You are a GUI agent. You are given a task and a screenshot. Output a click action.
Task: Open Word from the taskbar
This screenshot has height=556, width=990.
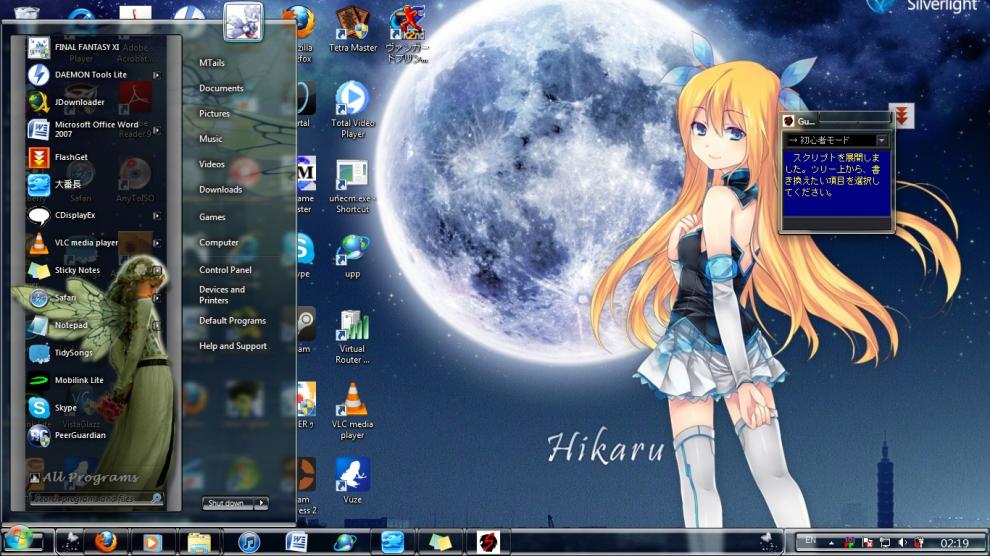[x=296, y=541]
